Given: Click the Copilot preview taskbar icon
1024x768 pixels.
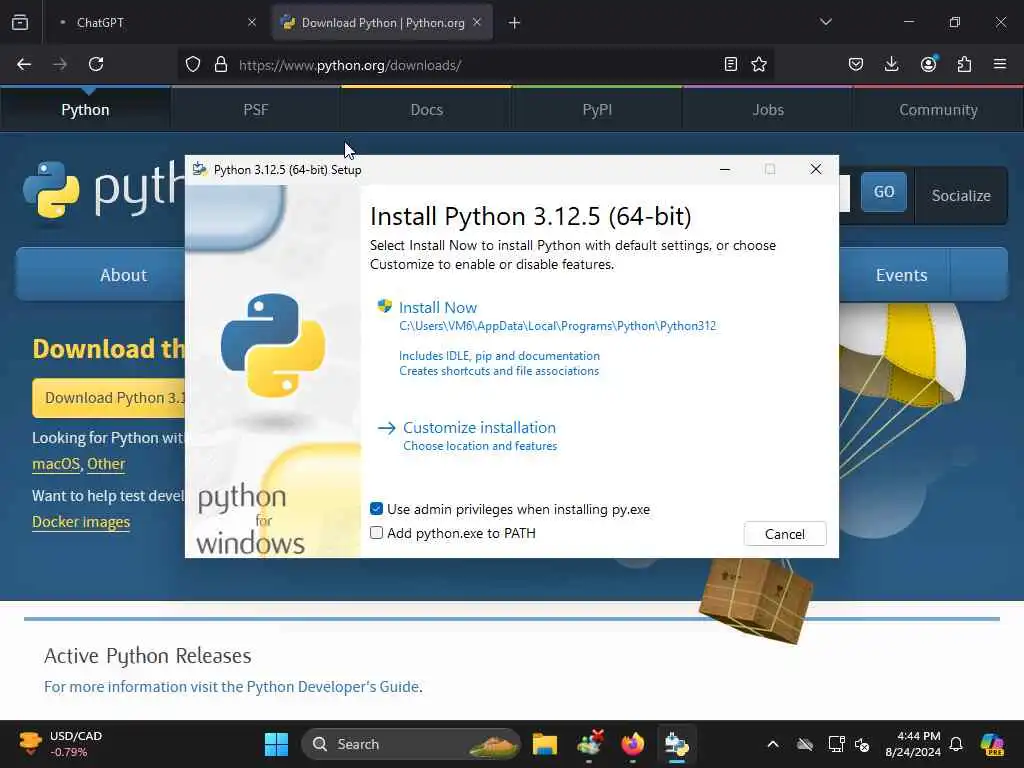Looking at the screenshot, I should click(x=992, y=744).
